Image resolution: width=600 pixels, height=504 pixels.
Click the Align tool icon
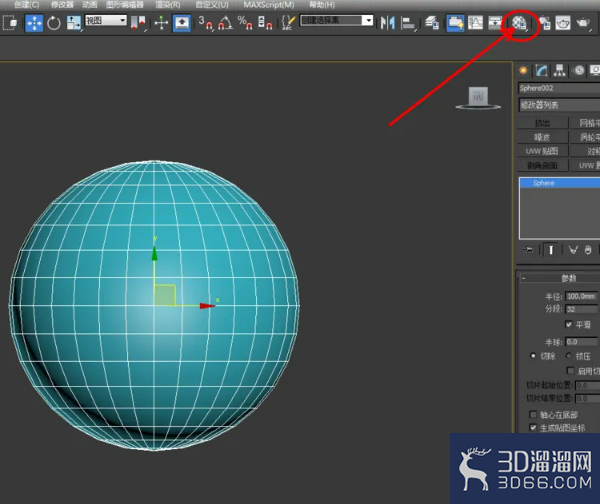[x=408, y=23]
